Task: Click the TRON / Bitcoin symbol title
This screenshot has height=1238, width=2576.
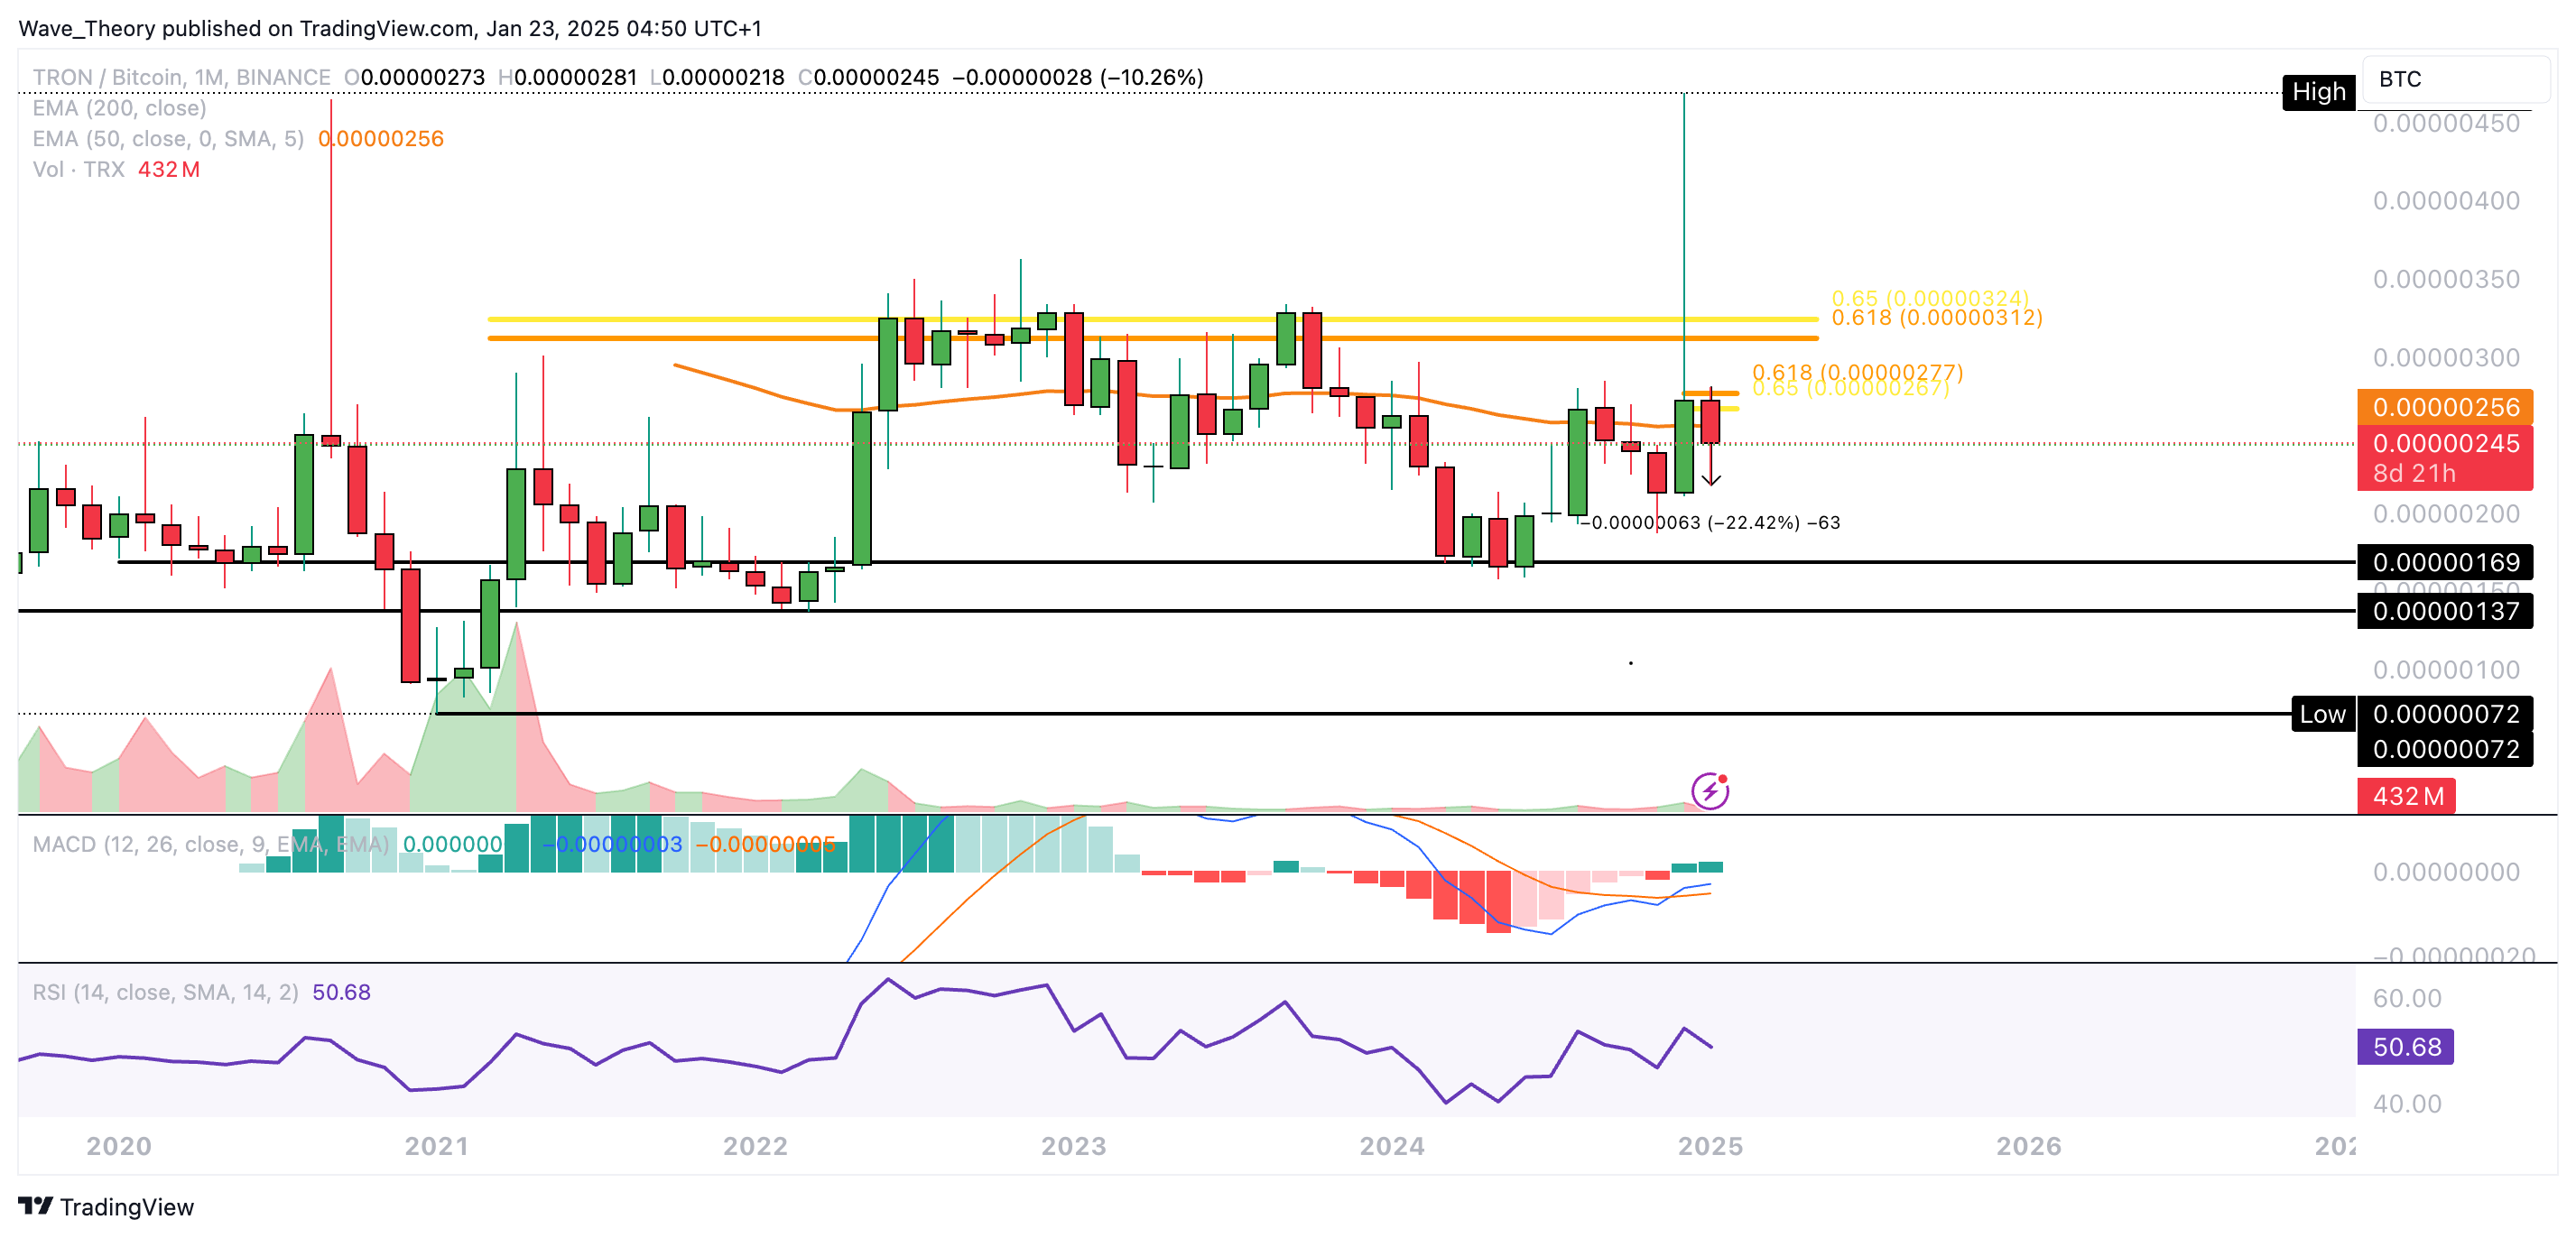Action: pyautogui.click(x=108, y=77)
